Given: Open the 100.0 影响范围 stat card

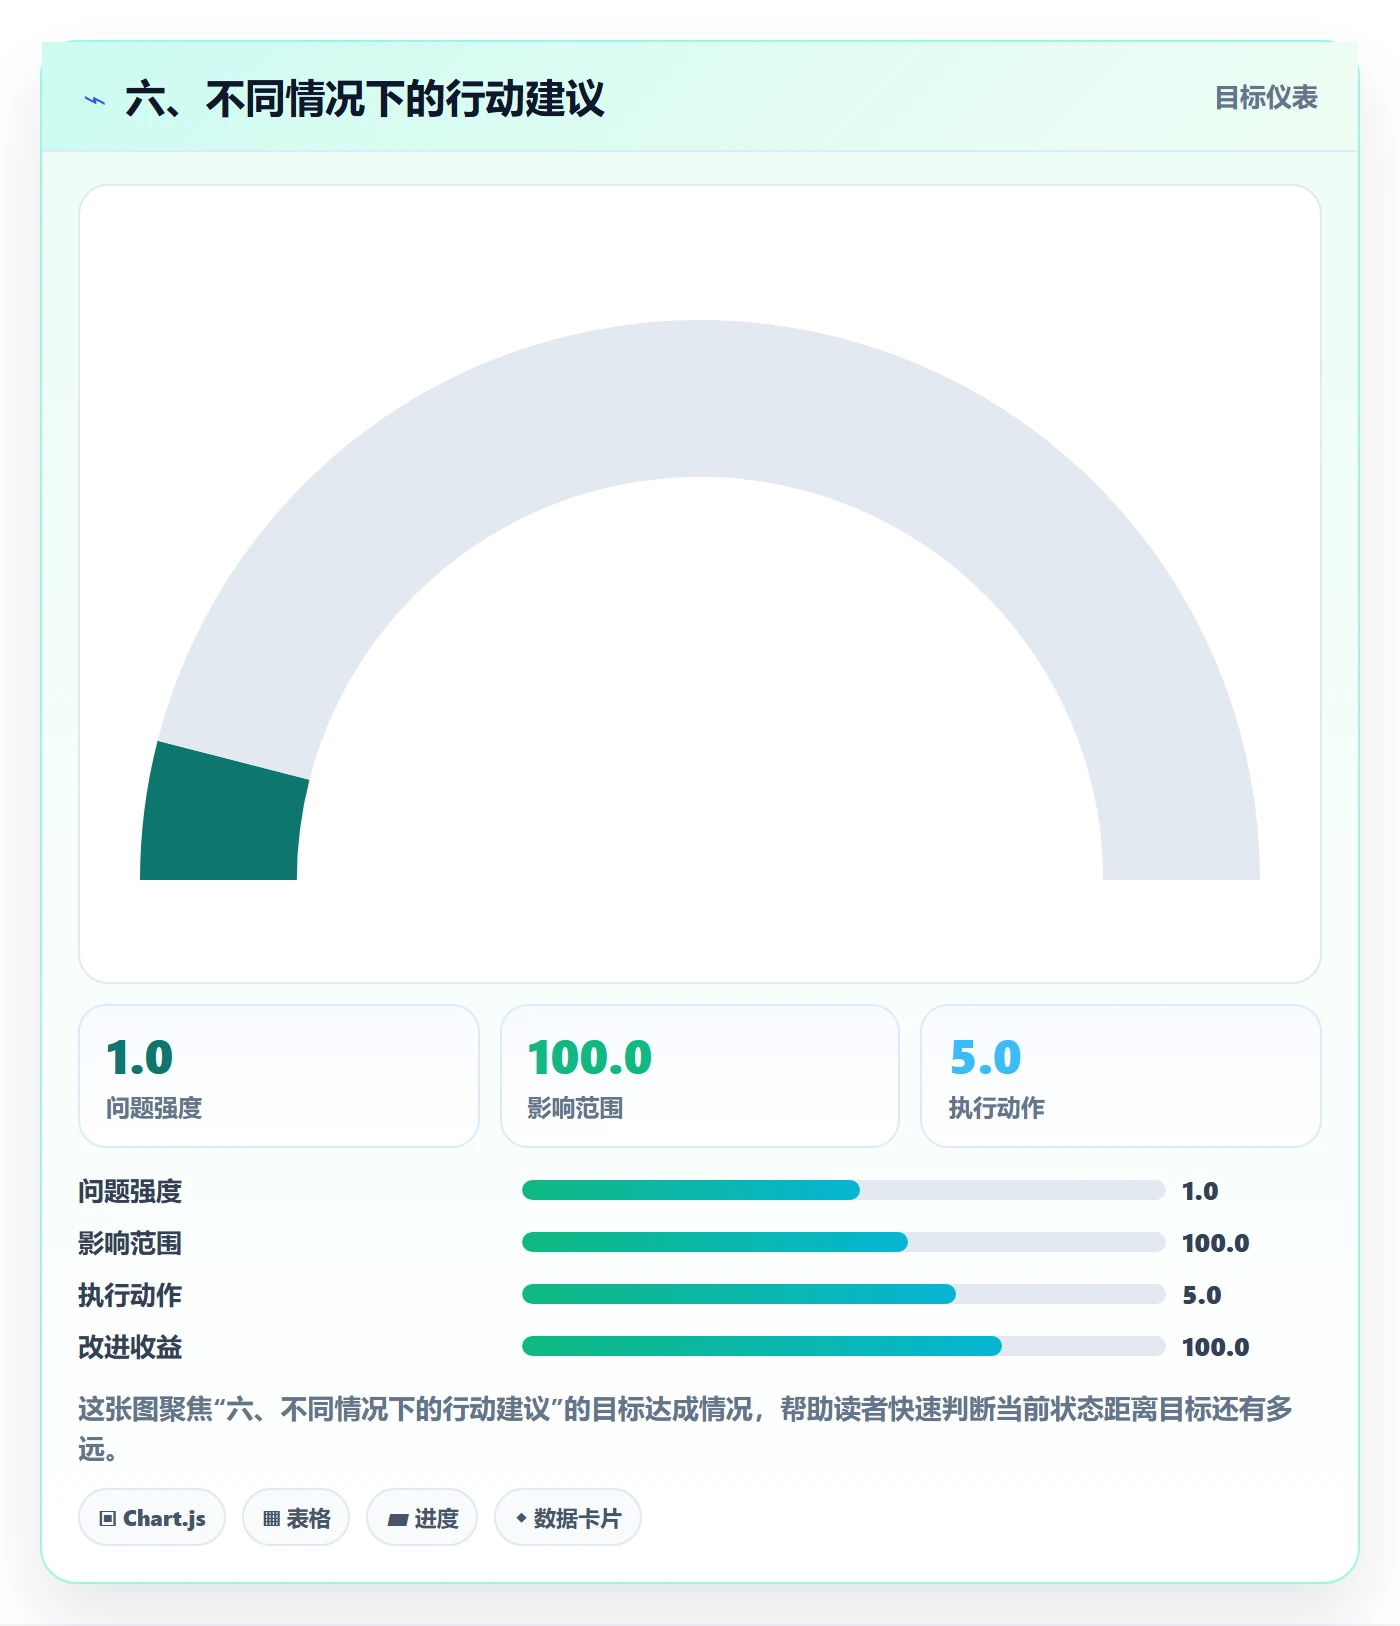Looking at the screenshot, I should tap(700, 1076).
